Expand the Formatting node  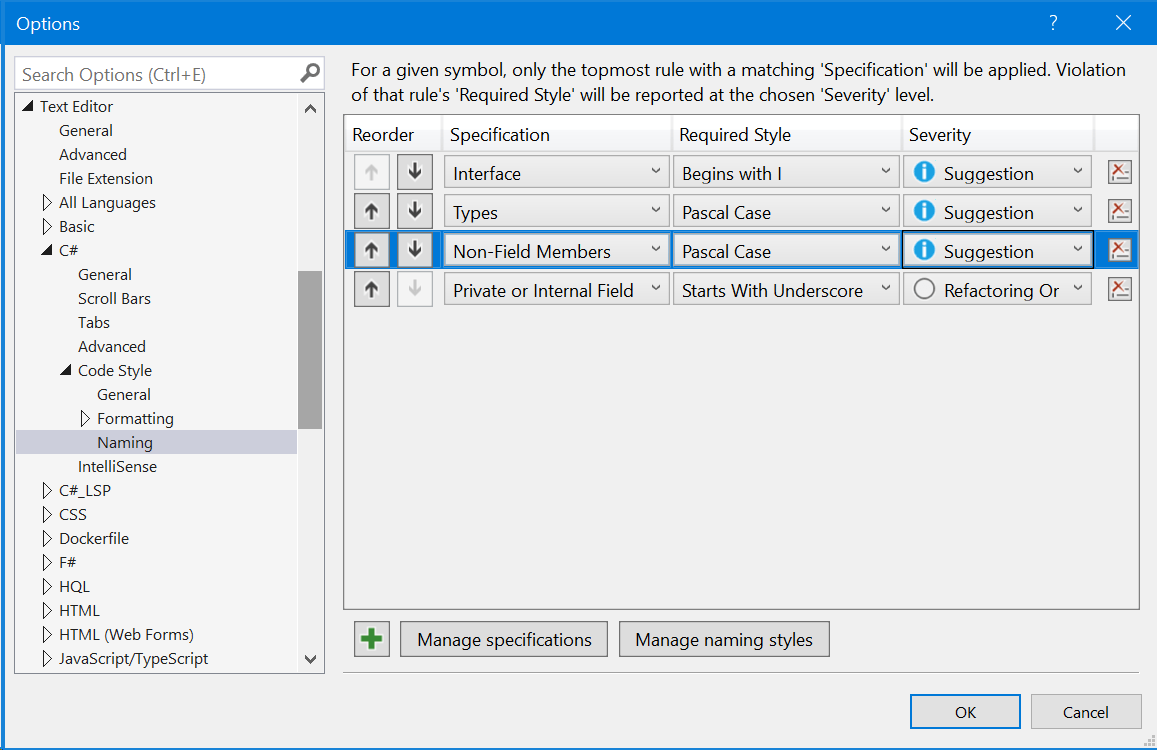[85, 419]
